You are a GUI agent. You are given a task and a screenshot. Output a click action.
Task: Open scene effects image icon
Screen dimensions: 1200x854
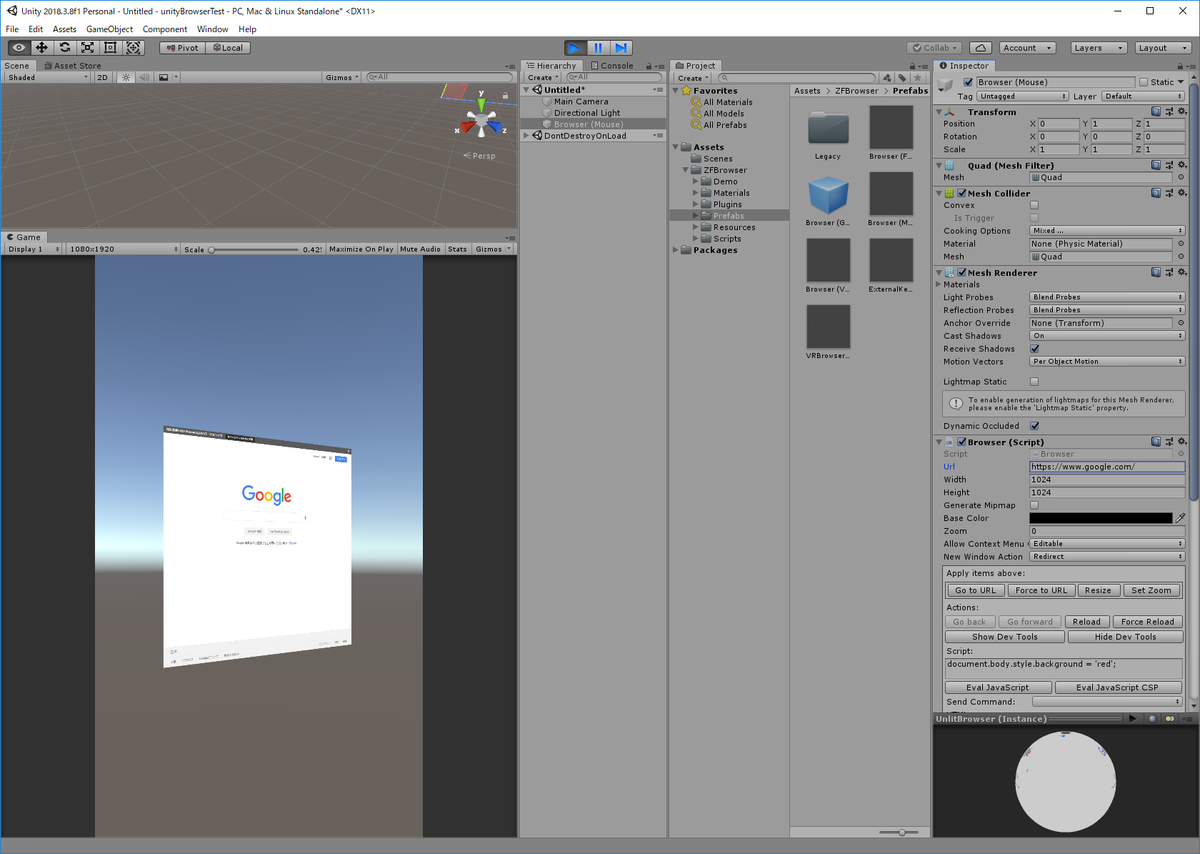coord(165,77)
